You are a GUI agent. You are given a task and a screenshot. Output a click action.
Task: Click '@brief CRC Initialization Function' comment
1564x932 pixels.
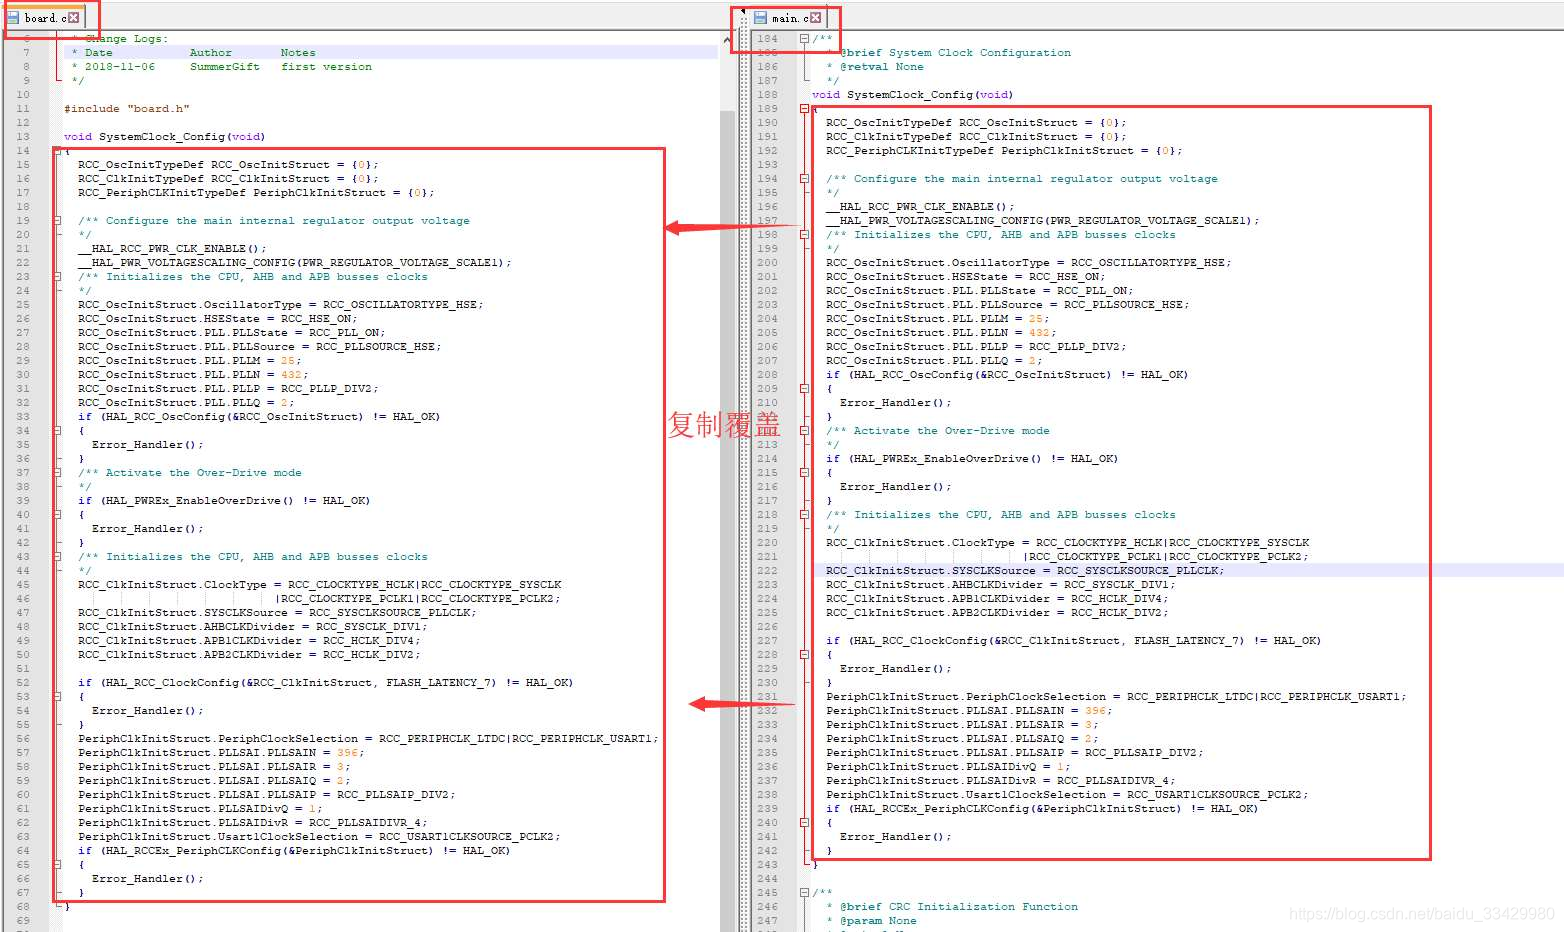(x=959, y=906)
